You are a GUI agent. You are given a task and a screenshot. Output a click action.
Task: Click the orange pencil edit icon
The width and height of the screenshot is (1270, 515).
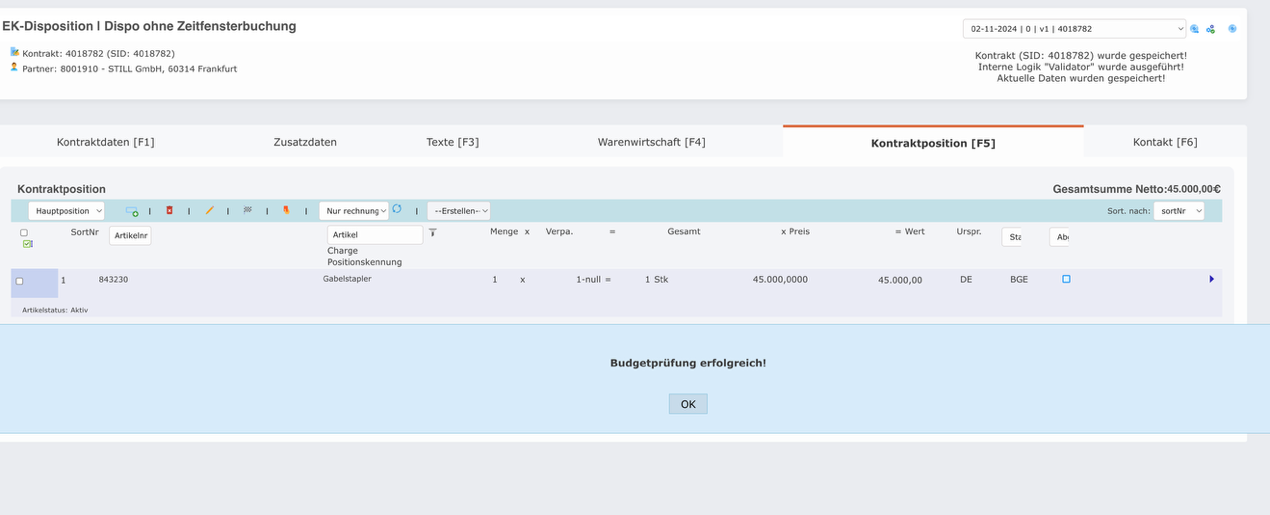[x=209, y=211]
